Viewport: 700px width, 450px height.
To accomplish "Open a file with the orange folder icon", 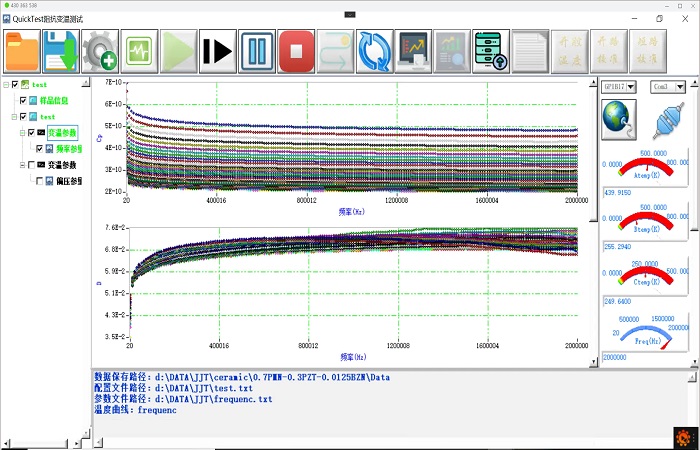I will 22,51.
